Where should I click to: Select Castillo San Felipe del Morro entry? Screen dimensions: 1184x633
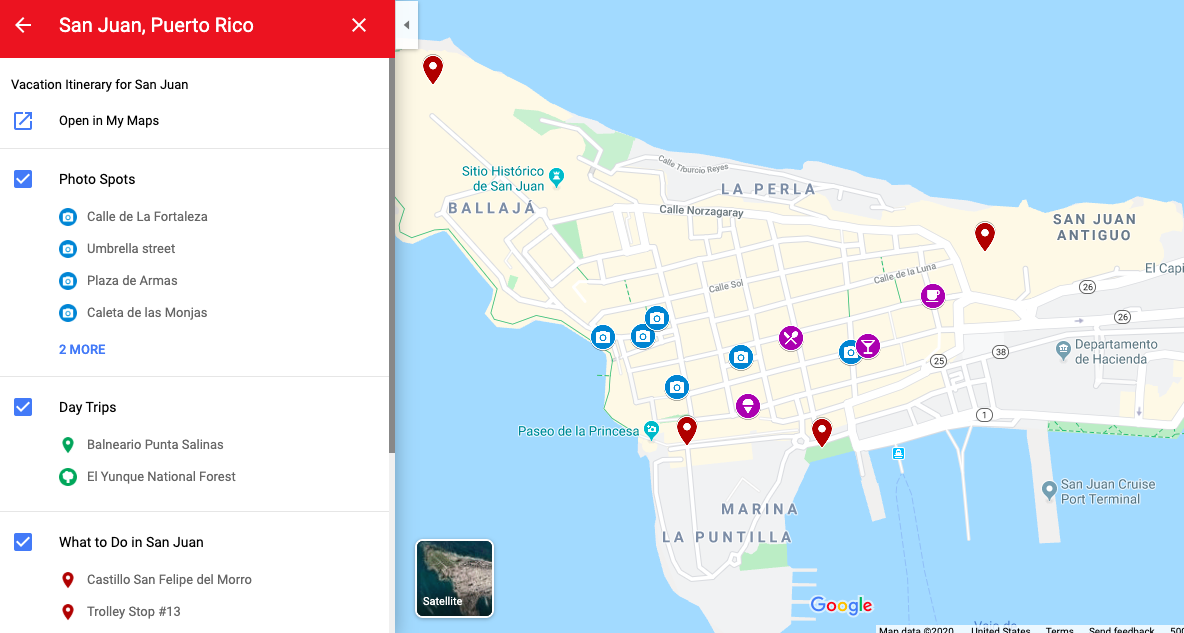[x=169, y=579]
